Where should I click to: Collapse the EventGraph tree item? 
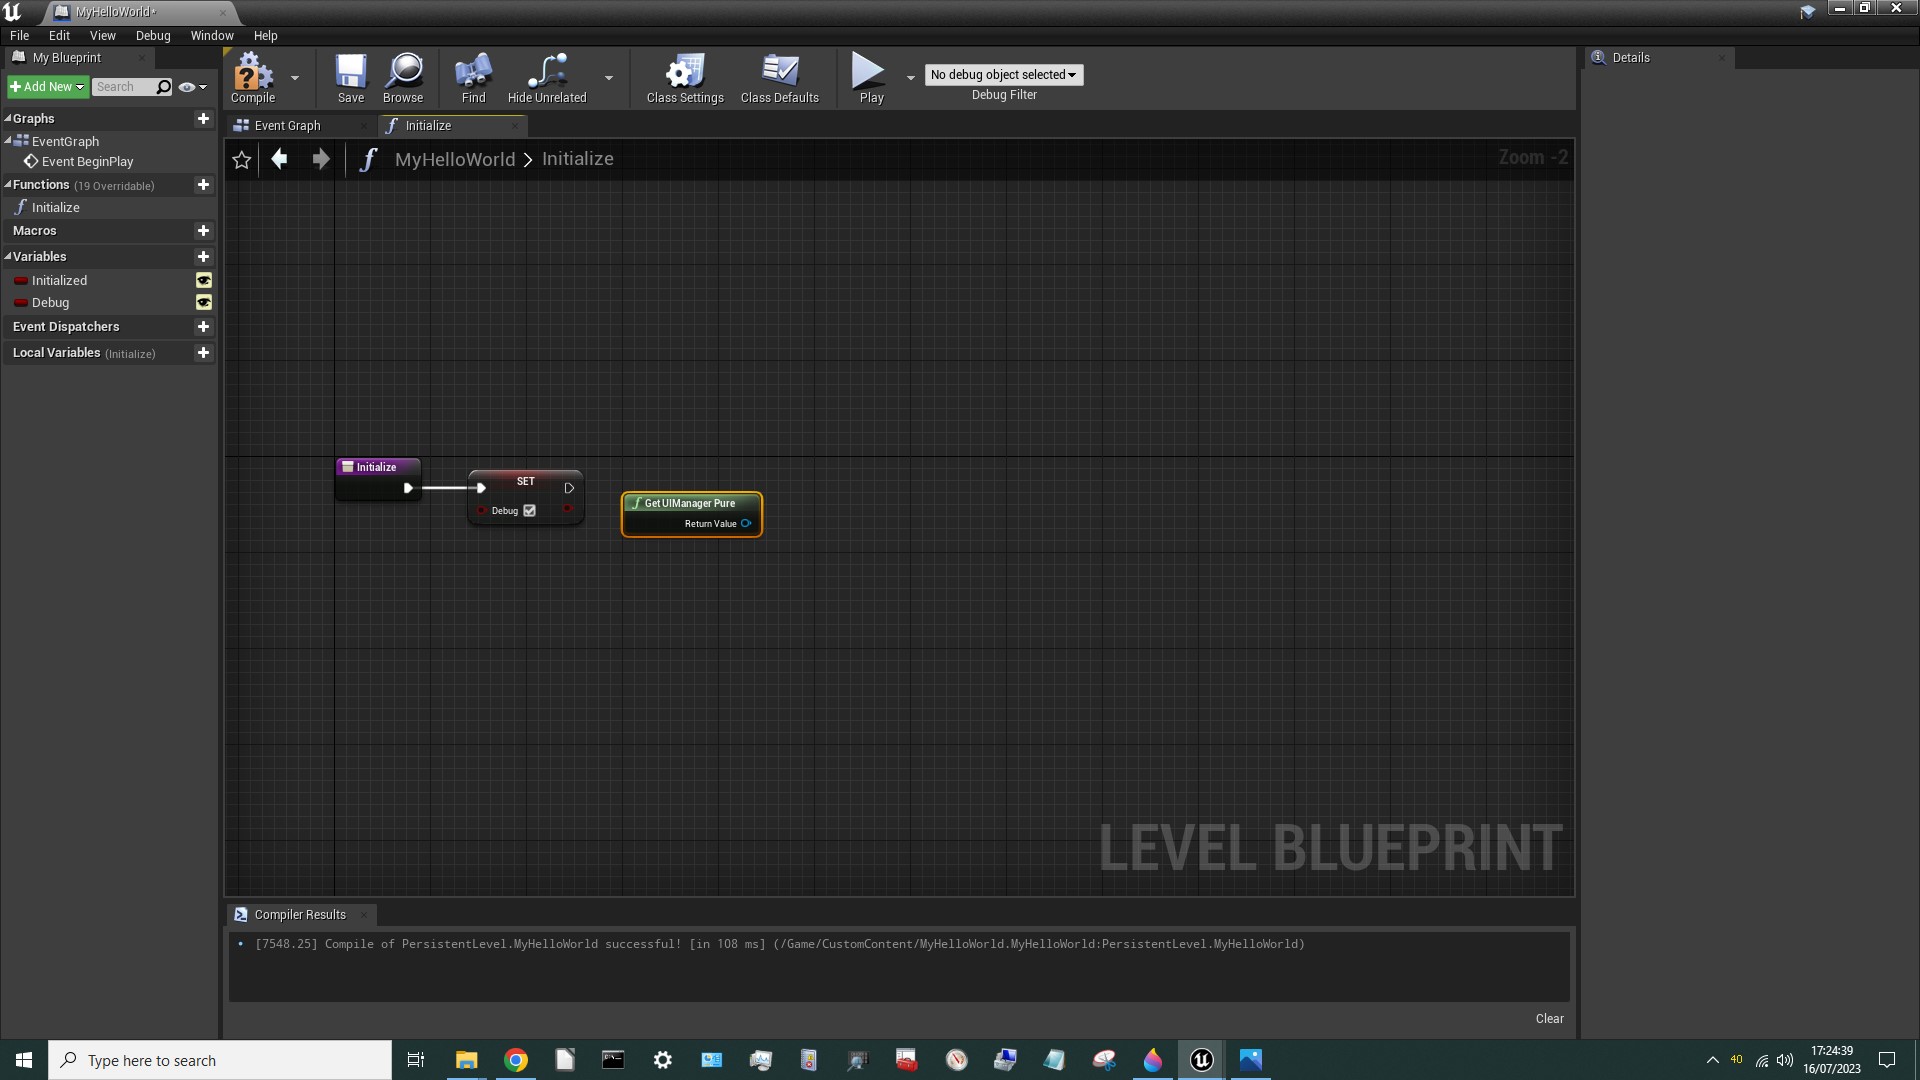pyautogui.click(x=8, y=140)
